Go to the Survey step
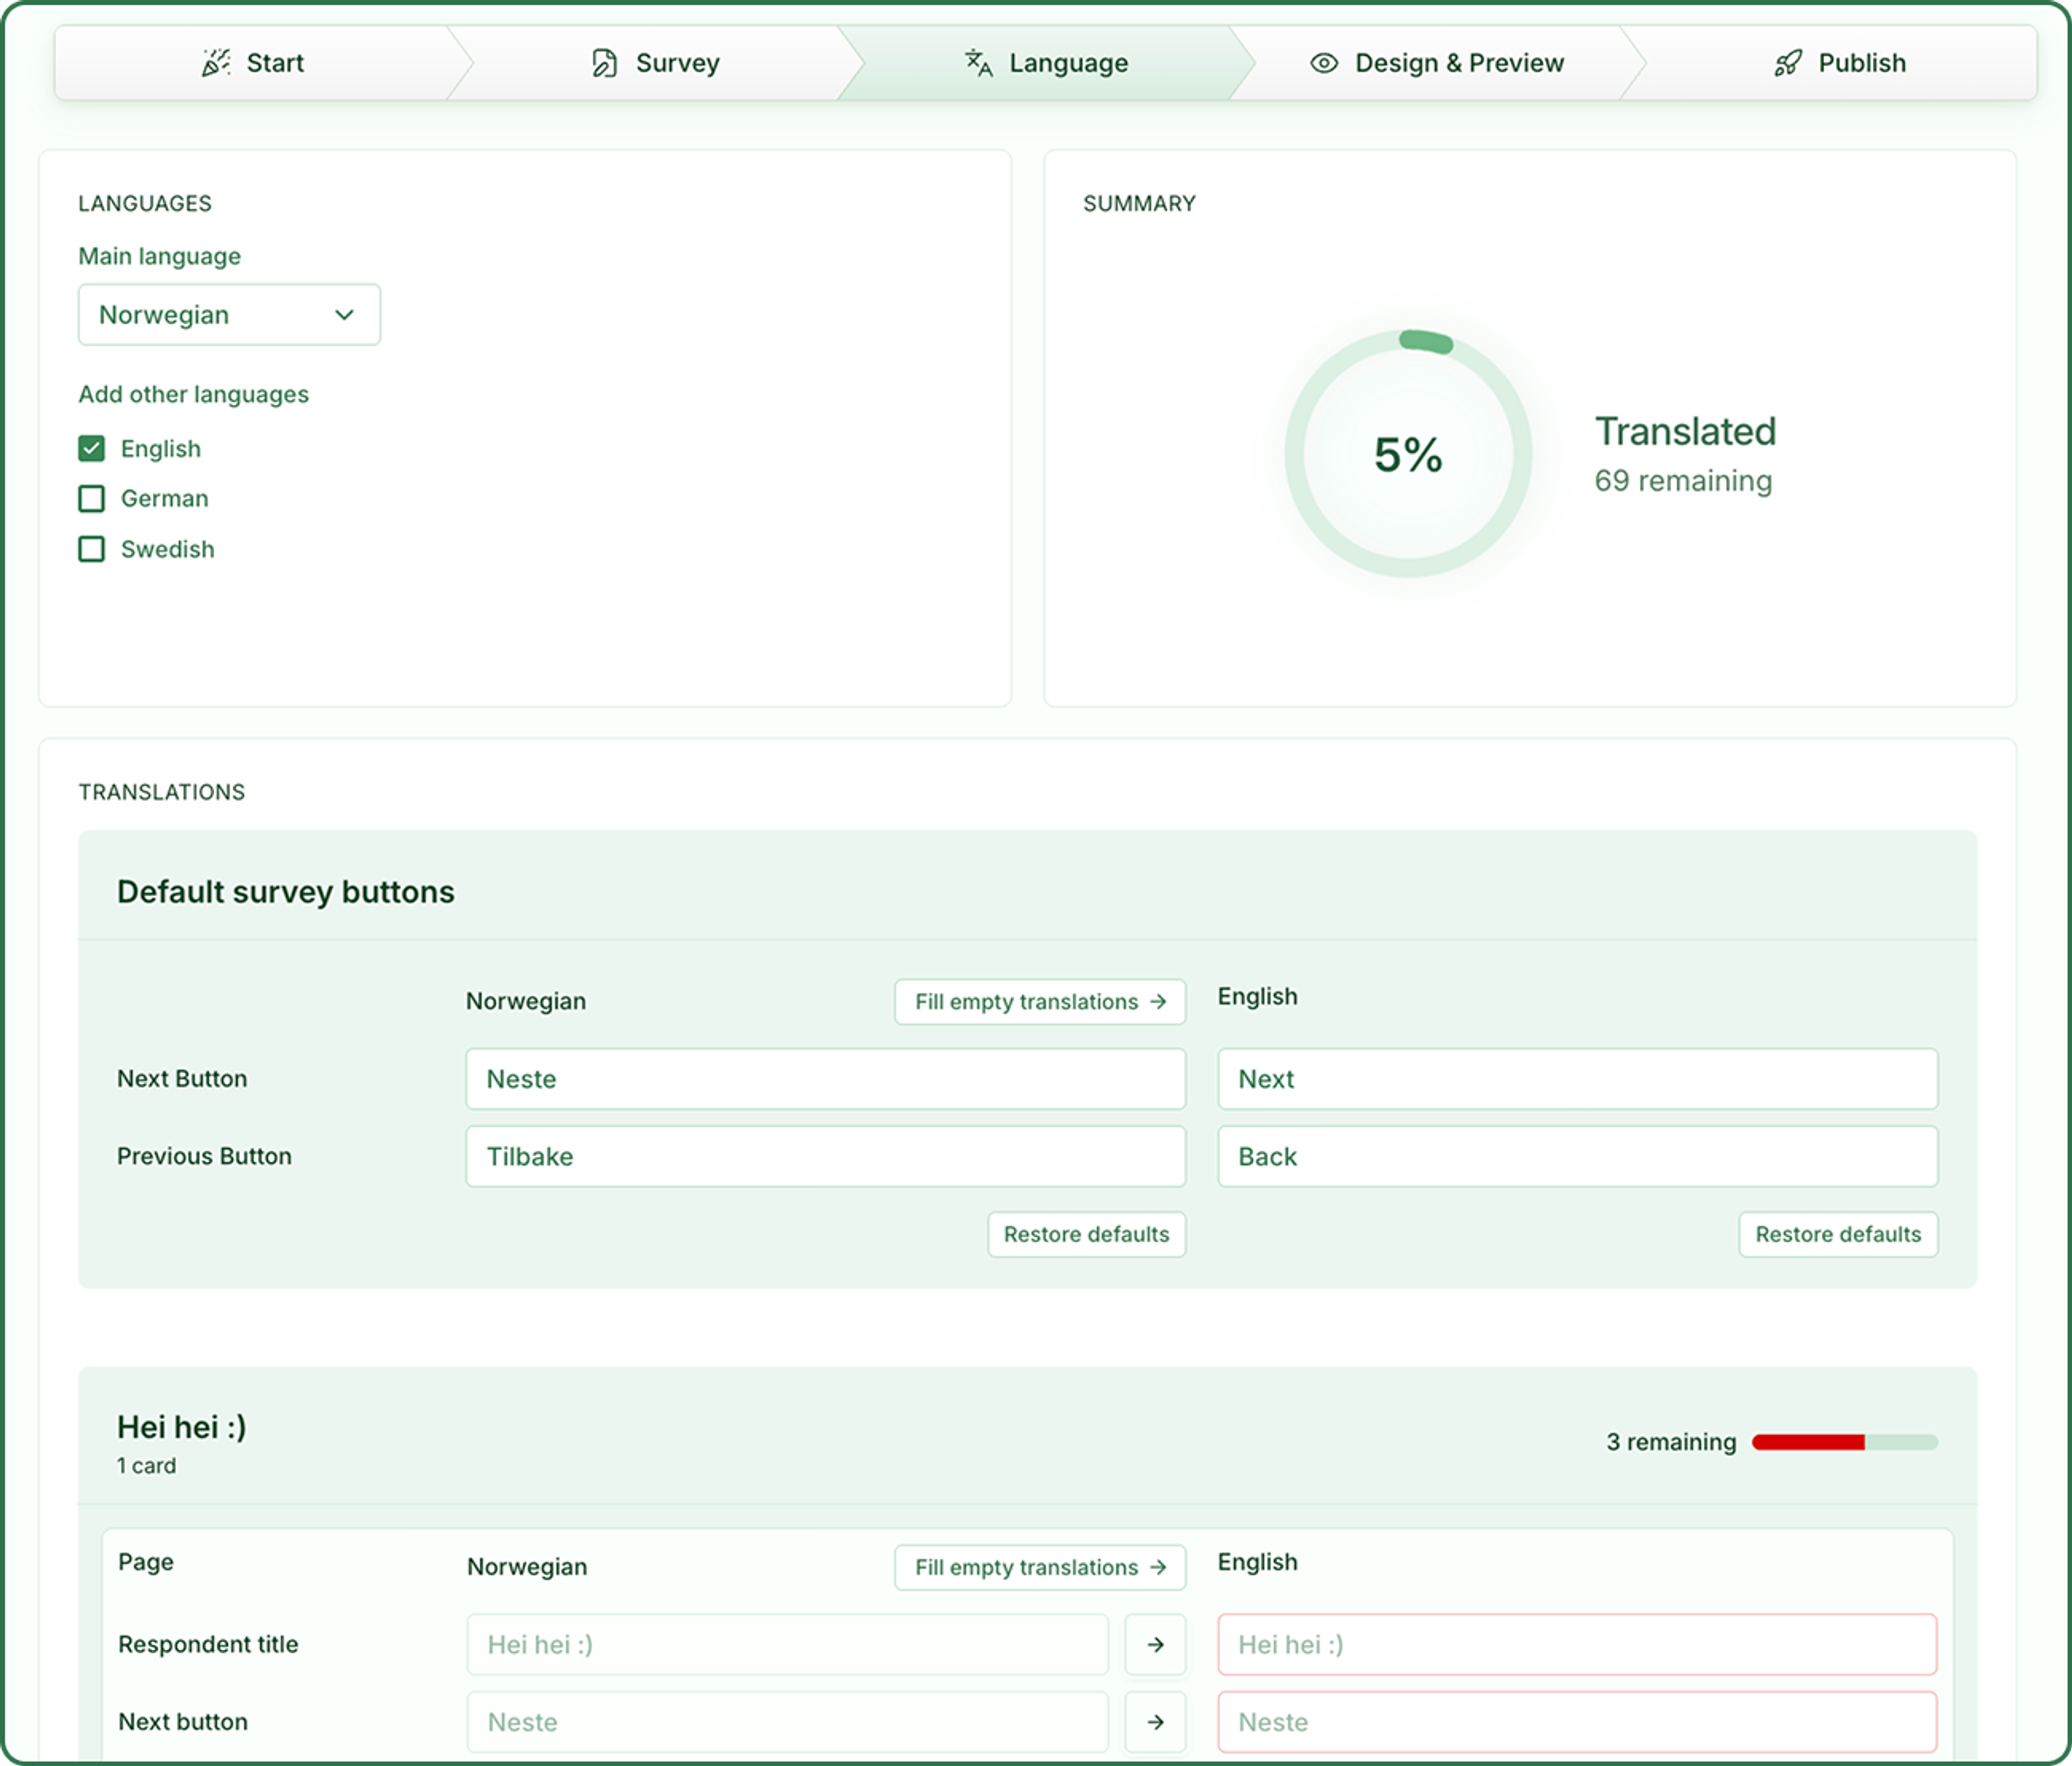The width and height of the screenshot is (2072, 1766). coord(656,63)
